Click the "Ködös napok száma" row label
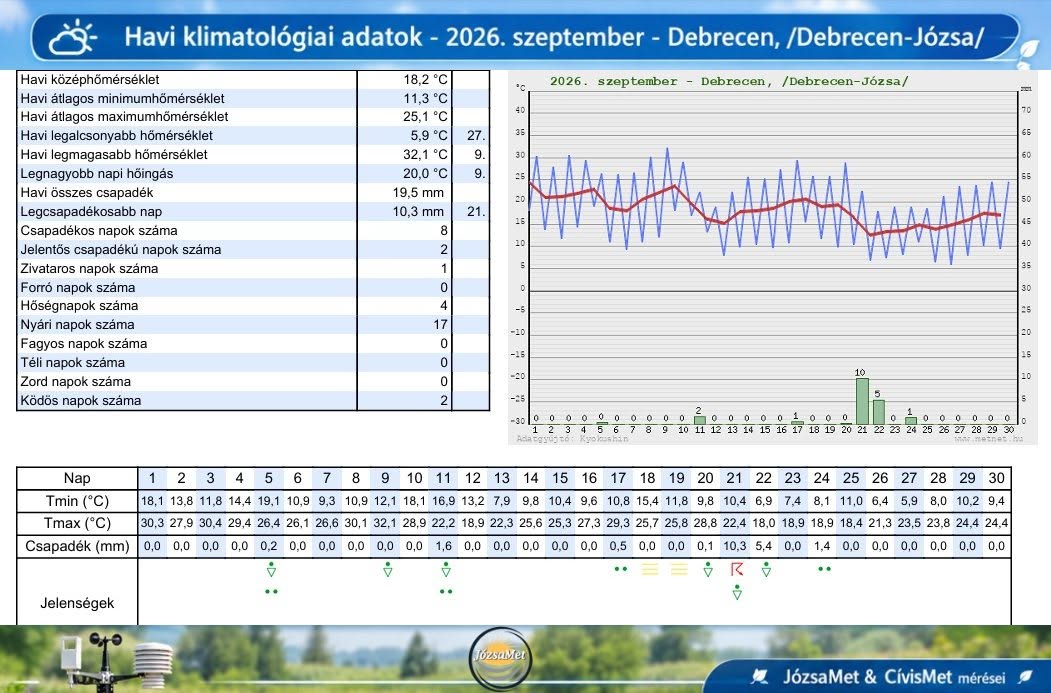1051x693 pixels. pyautogui.click(x=80, y=400)
